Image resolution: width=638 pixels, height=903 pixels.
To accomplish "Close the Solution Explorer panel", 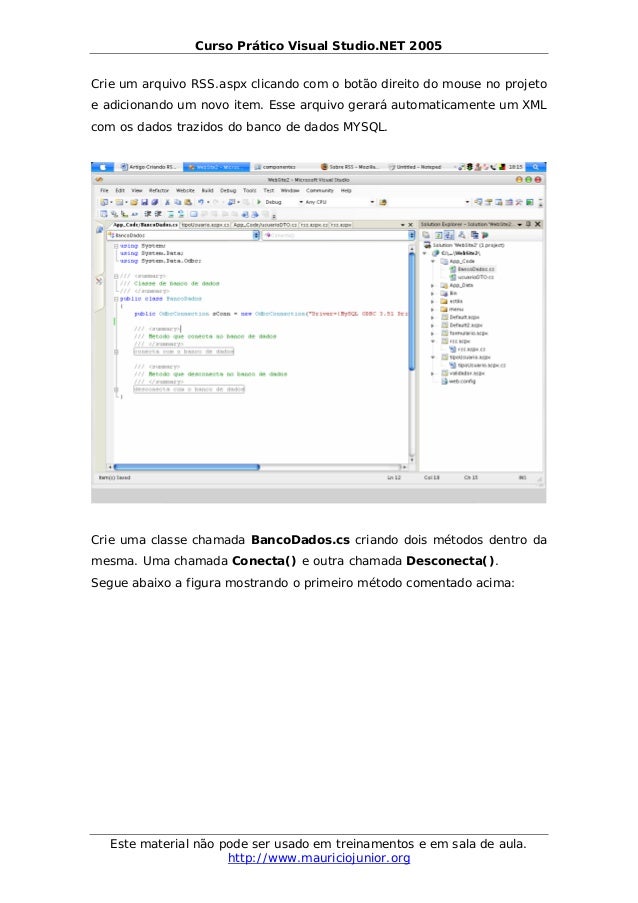I will point(538,225).
